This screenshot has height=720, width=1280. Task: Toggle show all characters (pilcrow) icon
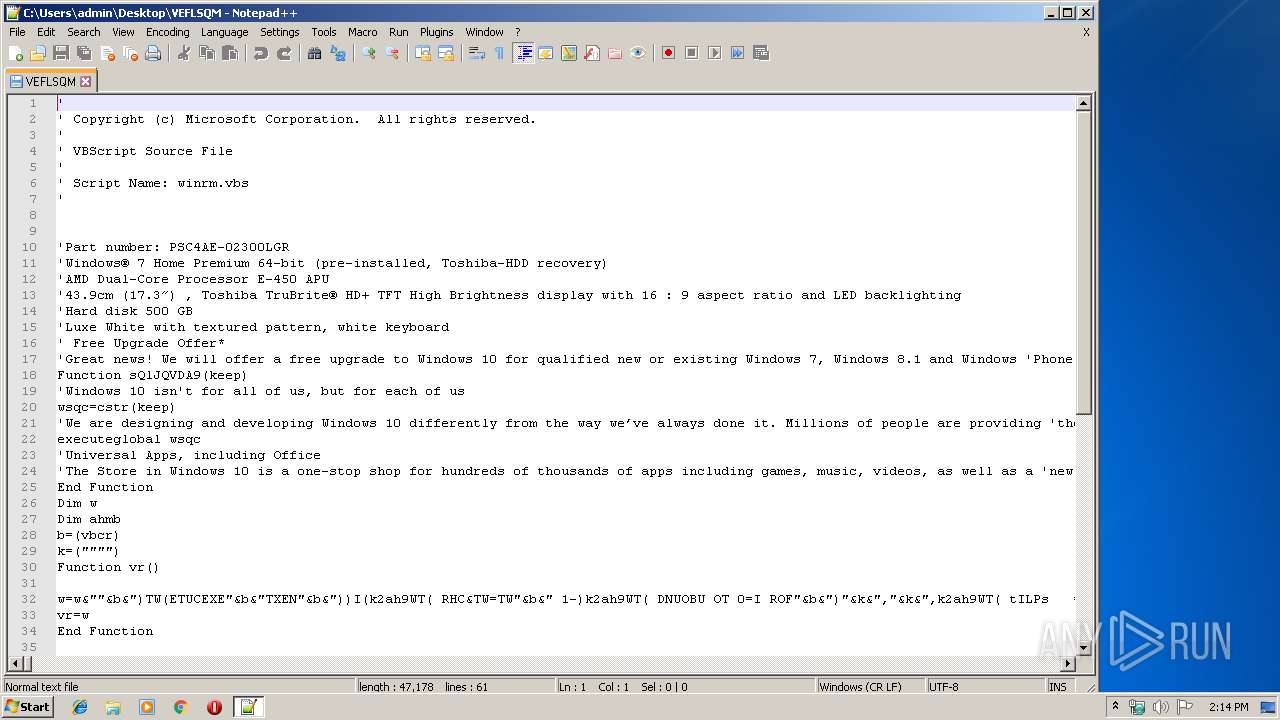click(x=500, y=53)
